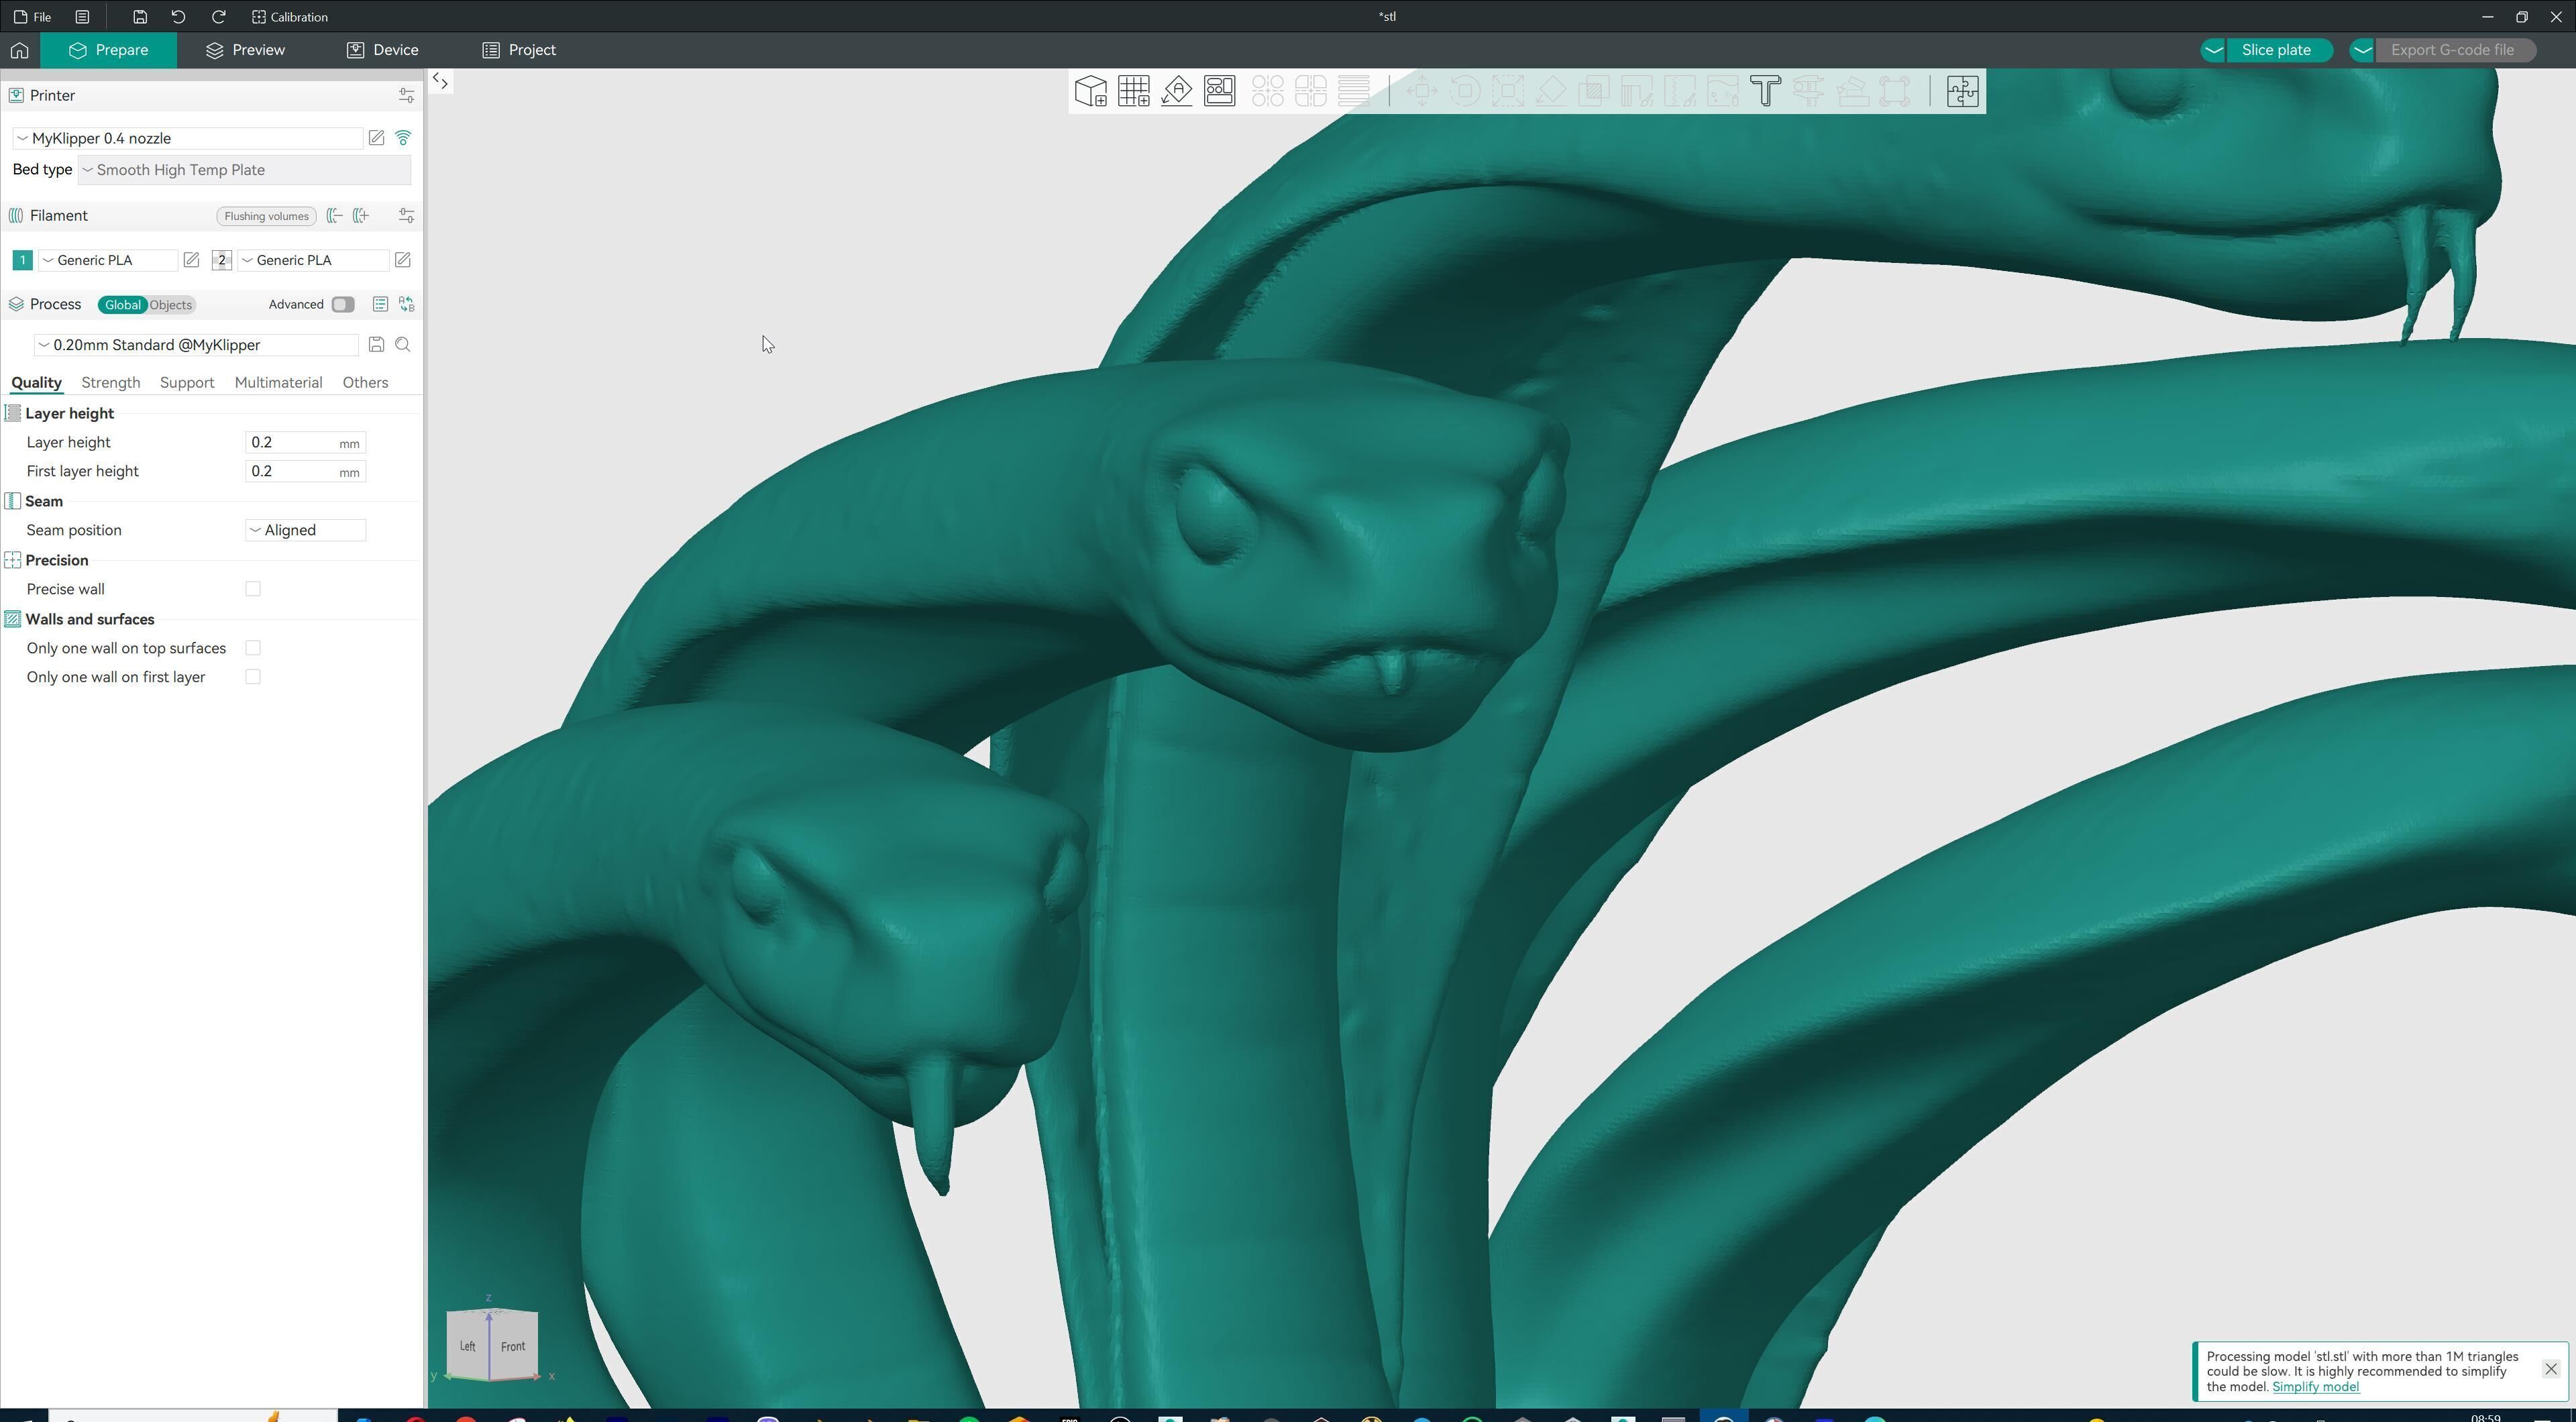This screenshot has height=1422, width=2576.
Task: Click the Layer height input field
Action: point(305,442)
